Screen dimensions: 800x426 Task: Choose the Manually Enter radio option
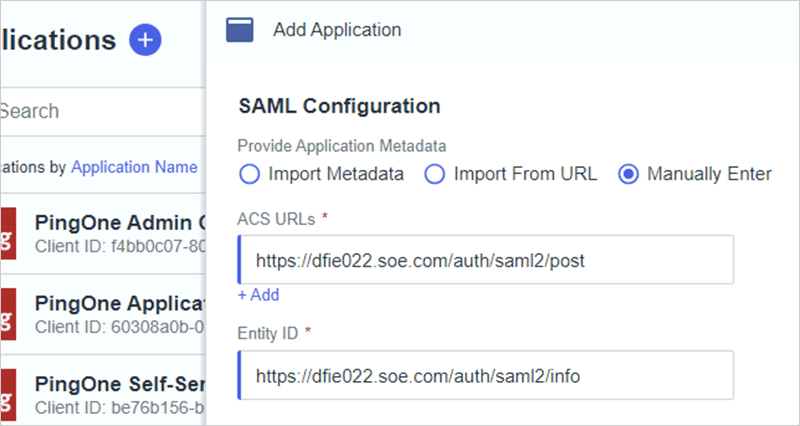pos(629,174)
